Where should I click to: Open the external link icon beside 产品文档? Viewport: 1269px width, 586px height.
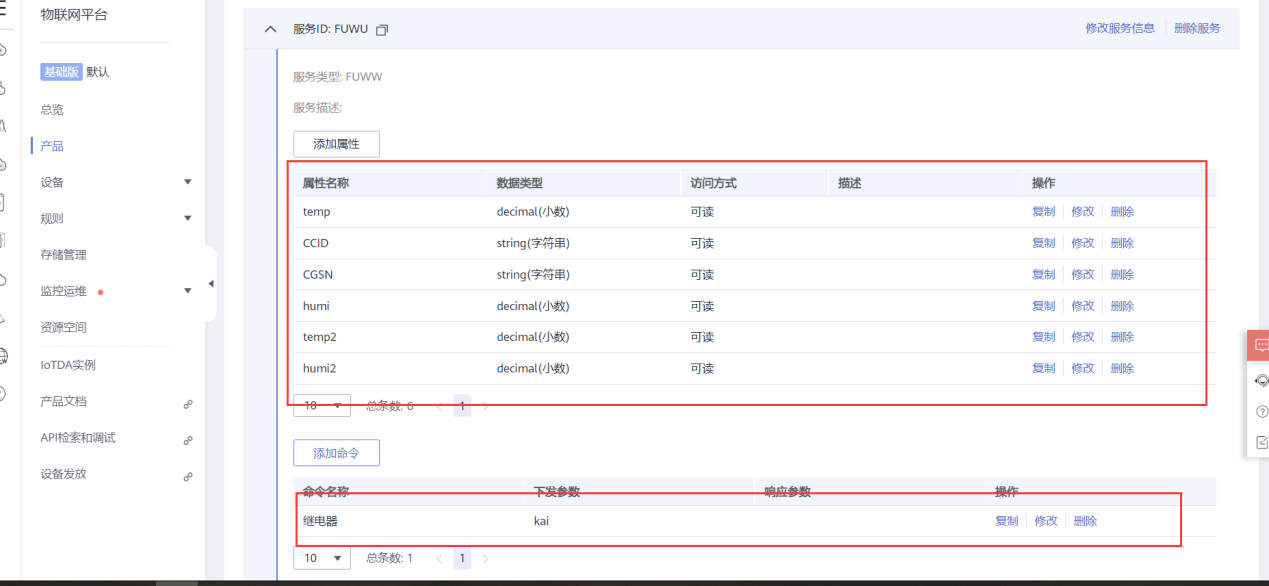click(188, 404)
